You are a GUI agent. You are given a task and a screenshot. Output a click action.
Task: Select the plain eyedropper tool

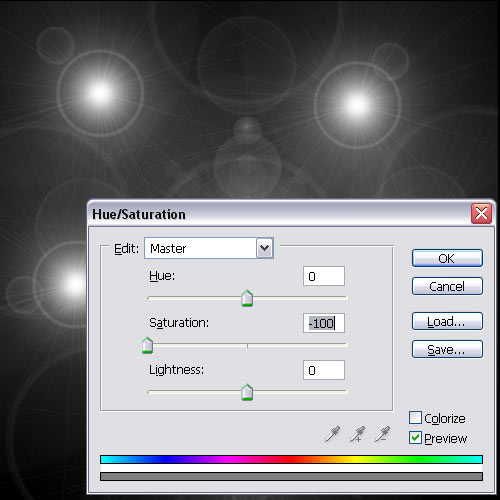[332, 434]
